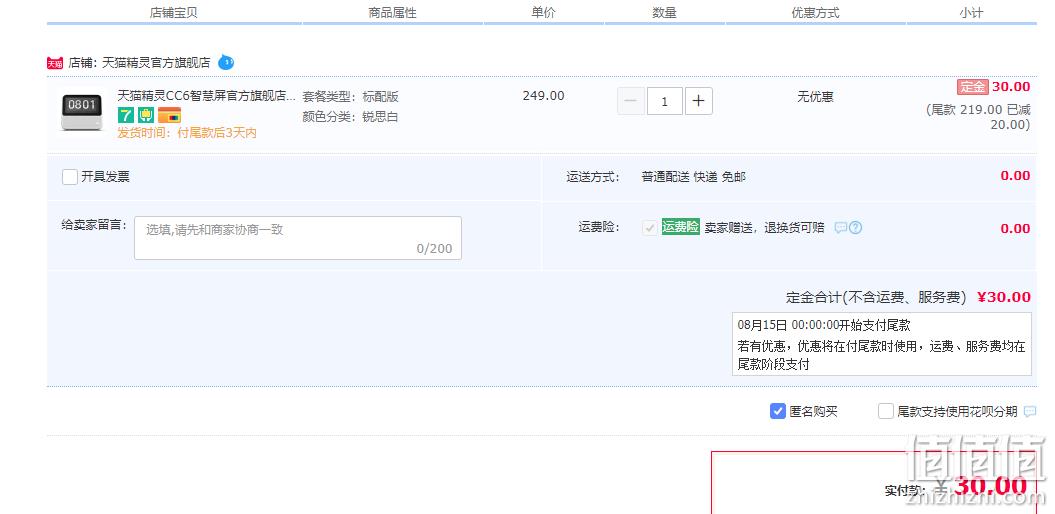Click the orange credit card badge
Screen dimensions: 1055x514
click(170, 115)
